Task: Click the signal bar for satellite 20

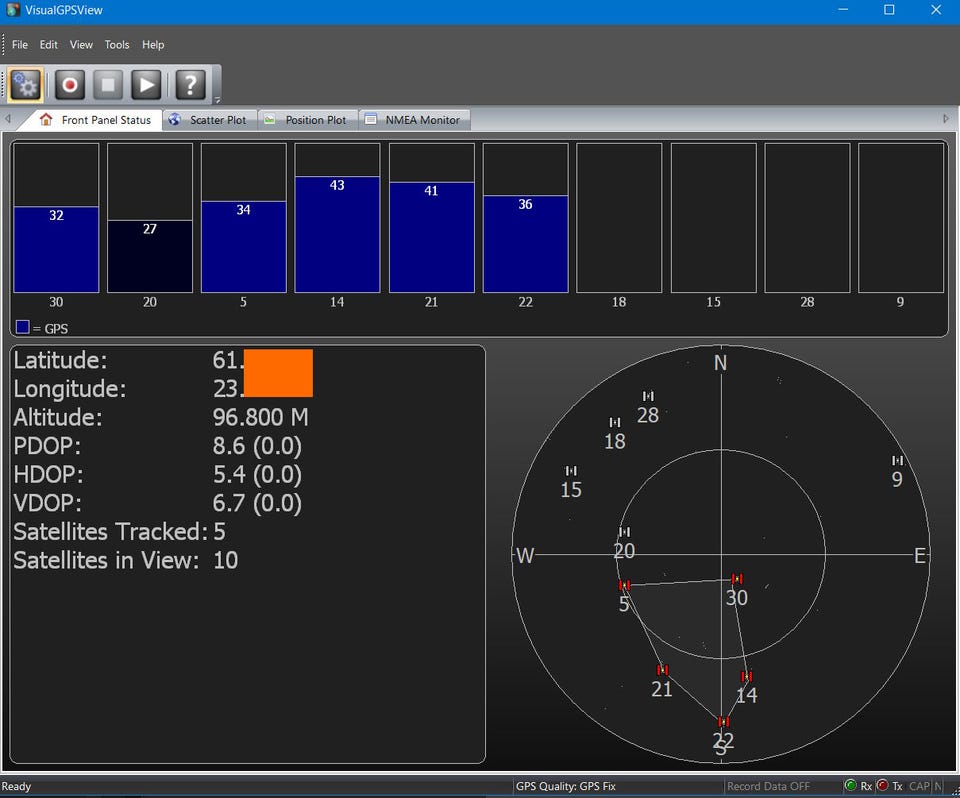Action: [150, 256]
